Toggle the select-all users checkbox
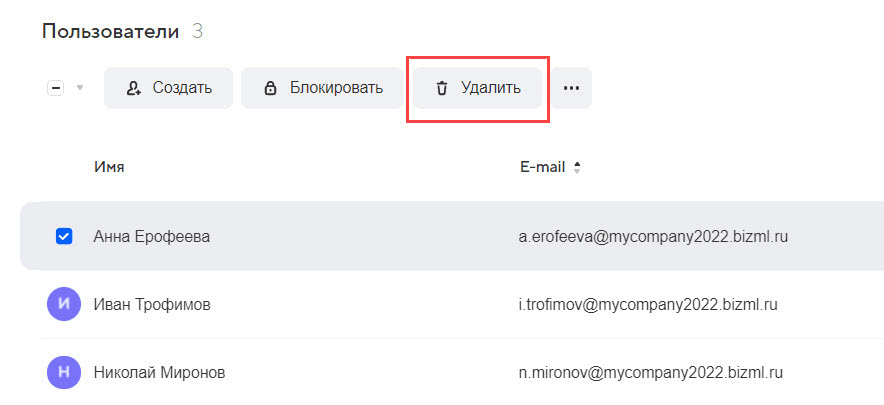884x405 pixels. 56,88
